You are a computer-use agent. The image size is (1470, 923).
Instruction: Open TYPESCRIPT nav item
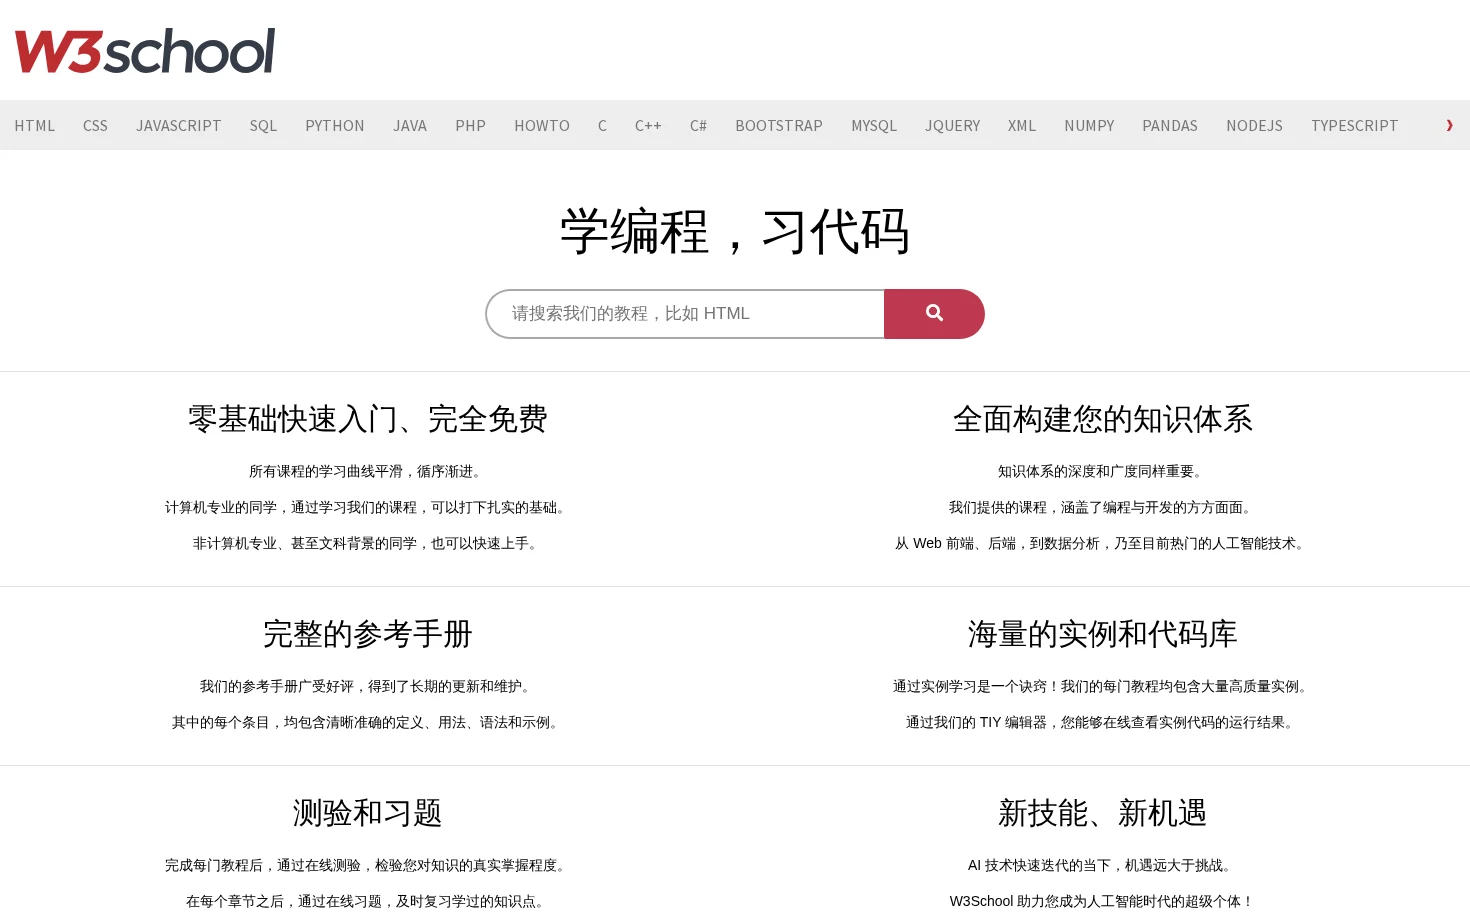coord(1354,126)
